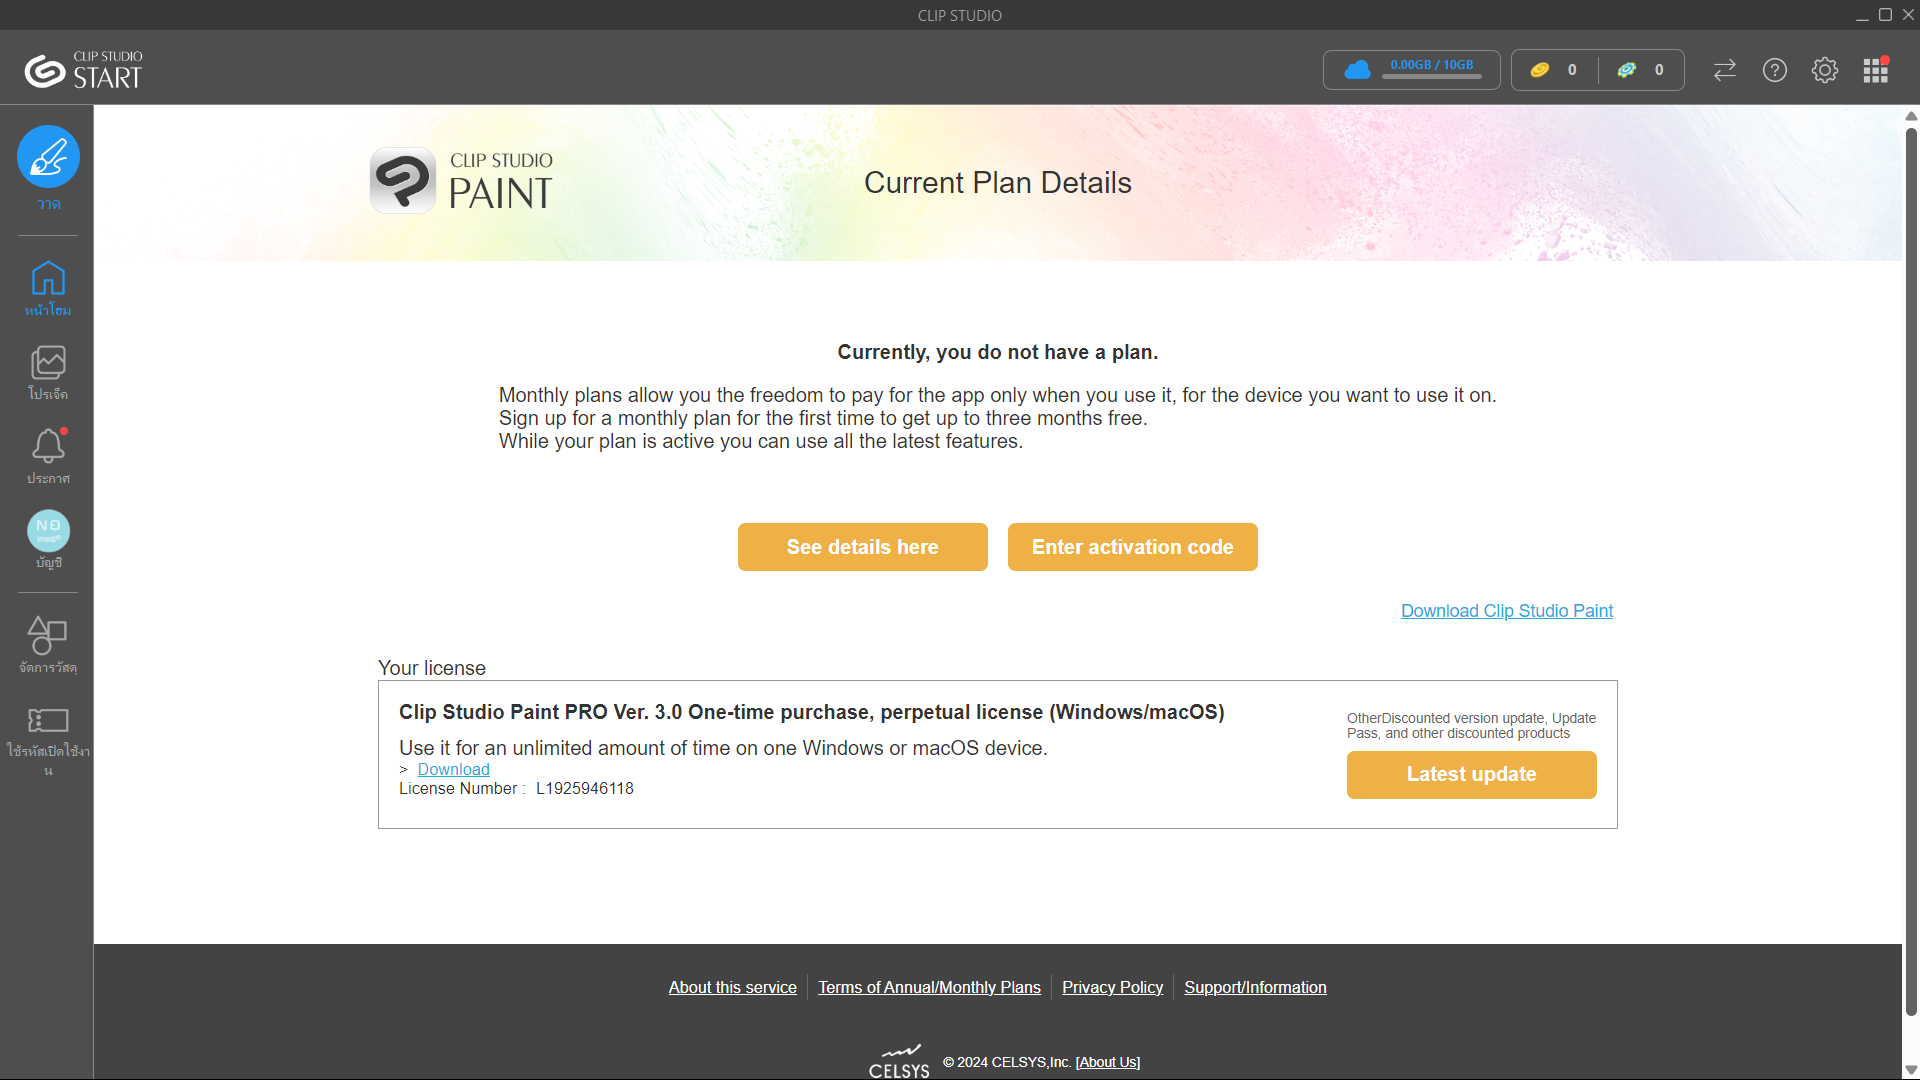Viewport: 1920px width, 1080px height.
Task: Click the scrollbar up arrow
Action: (1911, 115)
